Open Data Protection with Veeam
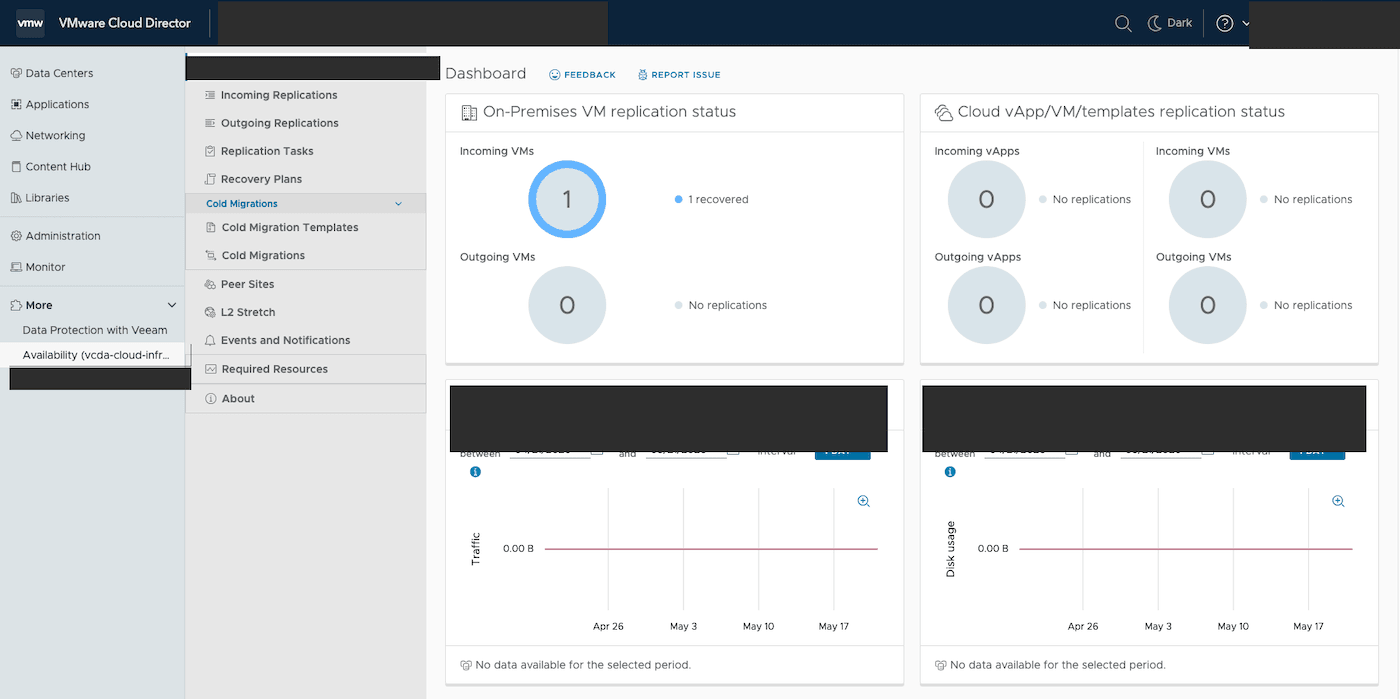Screen dimensions: 1400x699 95,330
